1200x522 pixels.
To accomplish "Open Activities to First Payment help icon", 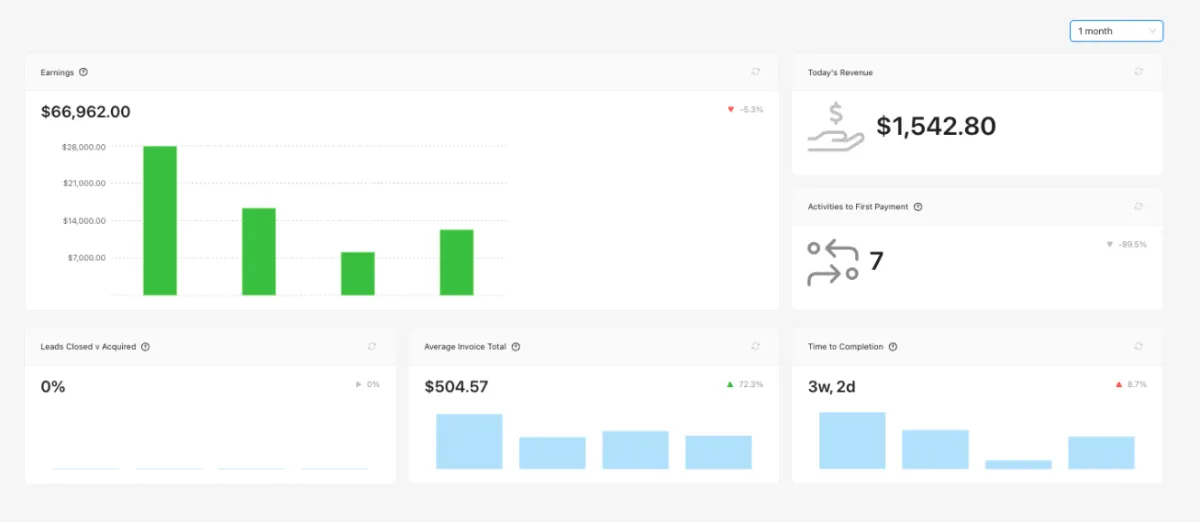I will pyautogui.click(x=918, y=207).
